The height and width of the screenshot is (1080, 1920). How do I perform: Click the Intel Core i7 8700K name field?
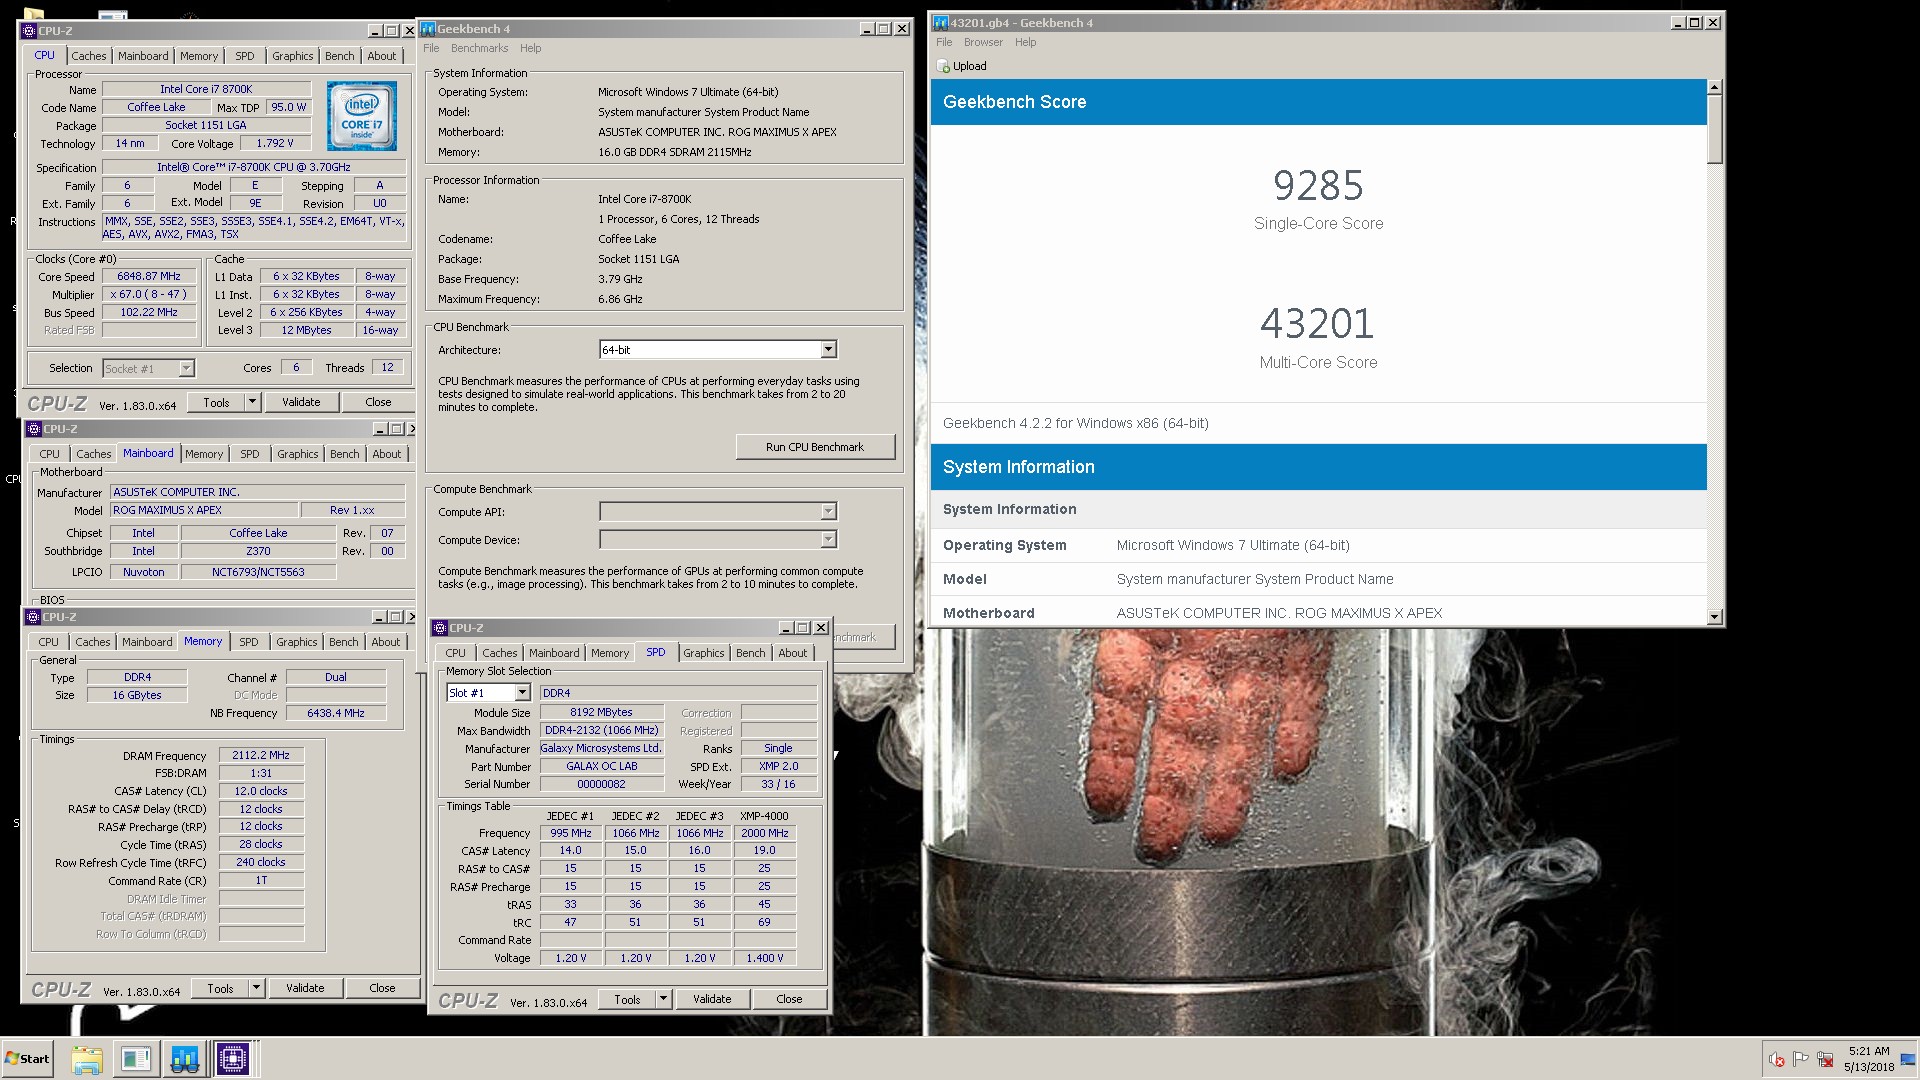click(x=206, y=89)
